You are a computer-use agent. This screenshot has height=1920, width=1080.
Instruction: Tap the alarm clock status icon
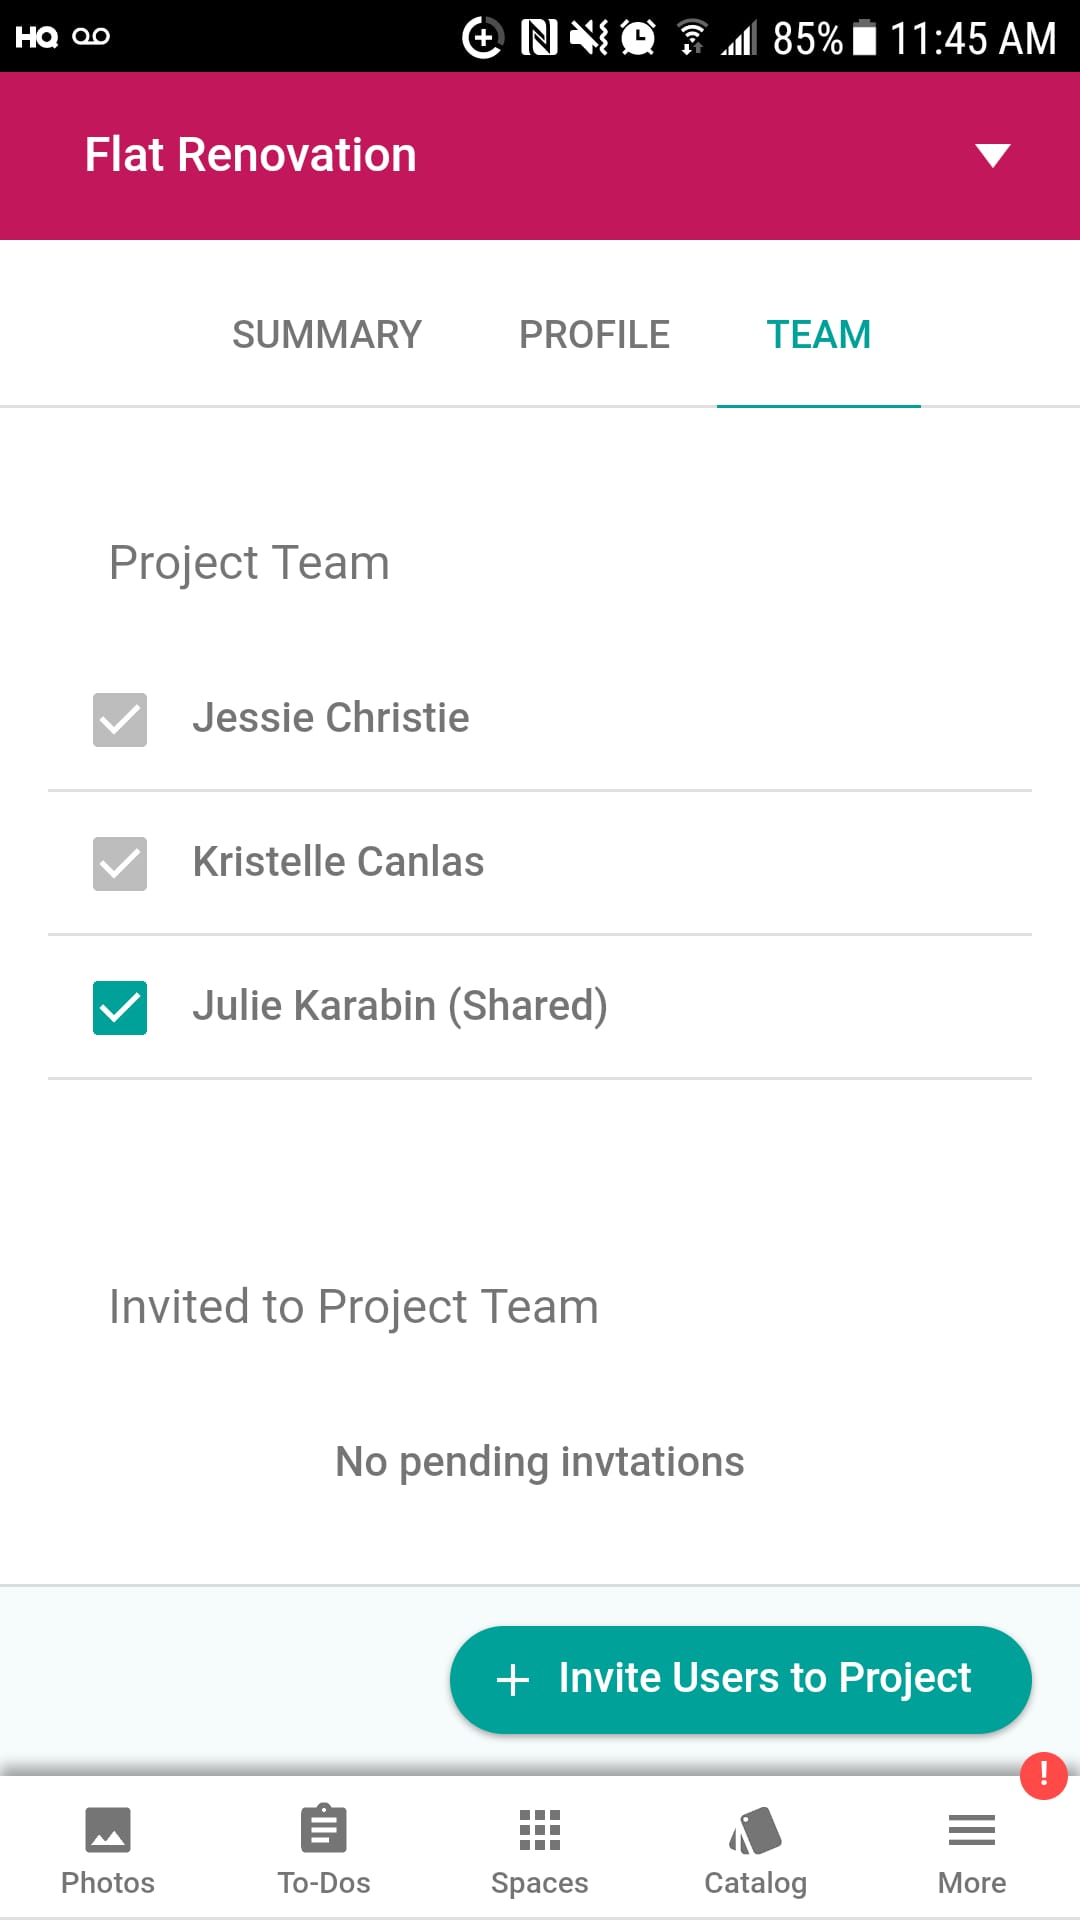pos(638,38)
